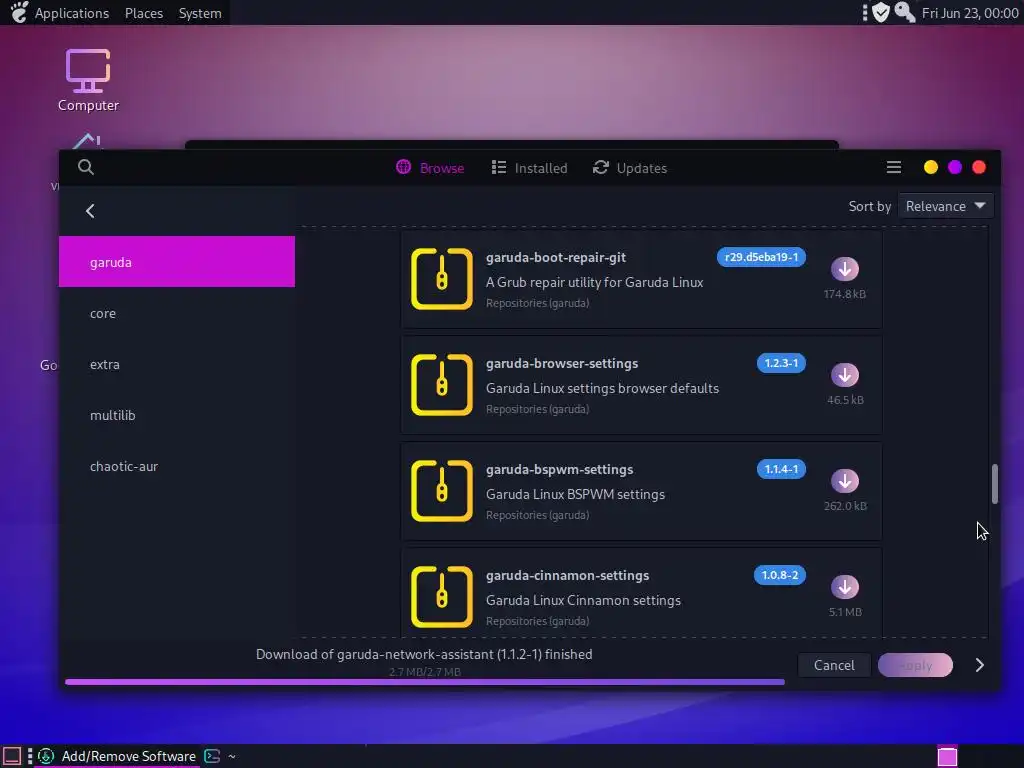Open garuda-boot-repair-git package title
This screenshot has height=768, width=1024.
[x=556, y=257]
